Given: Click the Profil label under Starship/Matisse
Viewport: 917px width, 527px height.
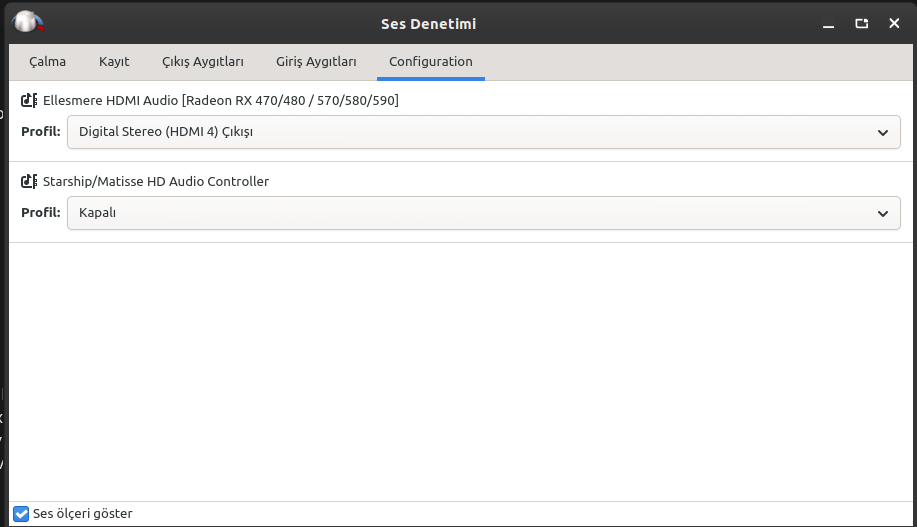Looking at the screenshot, I should 40,213.
